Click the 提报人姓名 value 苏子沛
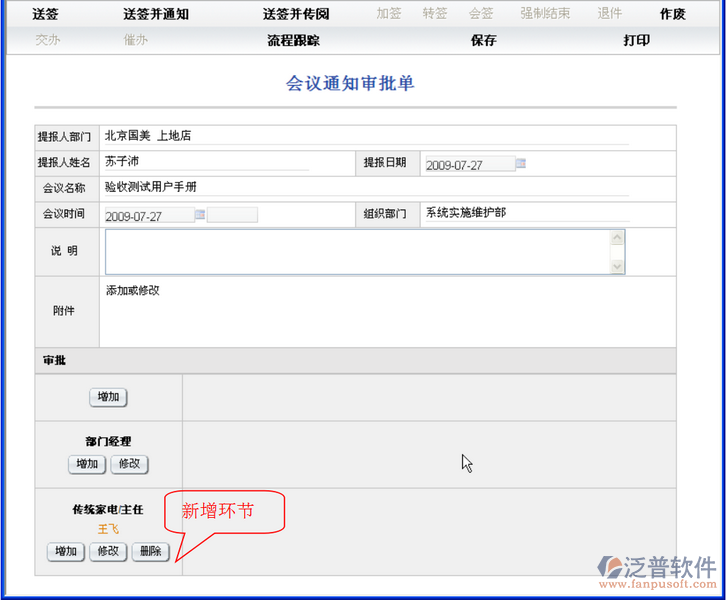This screenshot has width=727, height=600. (122, 161)
